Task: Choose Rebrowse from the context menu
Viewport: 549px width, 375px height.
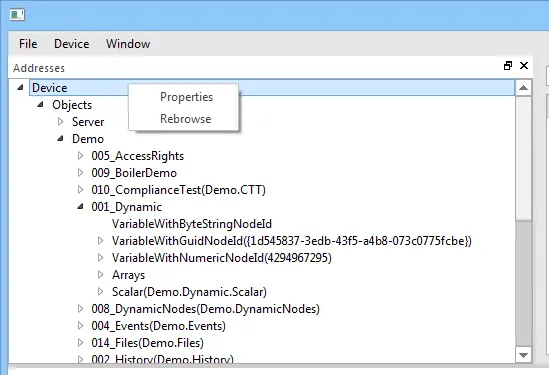Action: [x=186, y=119]
